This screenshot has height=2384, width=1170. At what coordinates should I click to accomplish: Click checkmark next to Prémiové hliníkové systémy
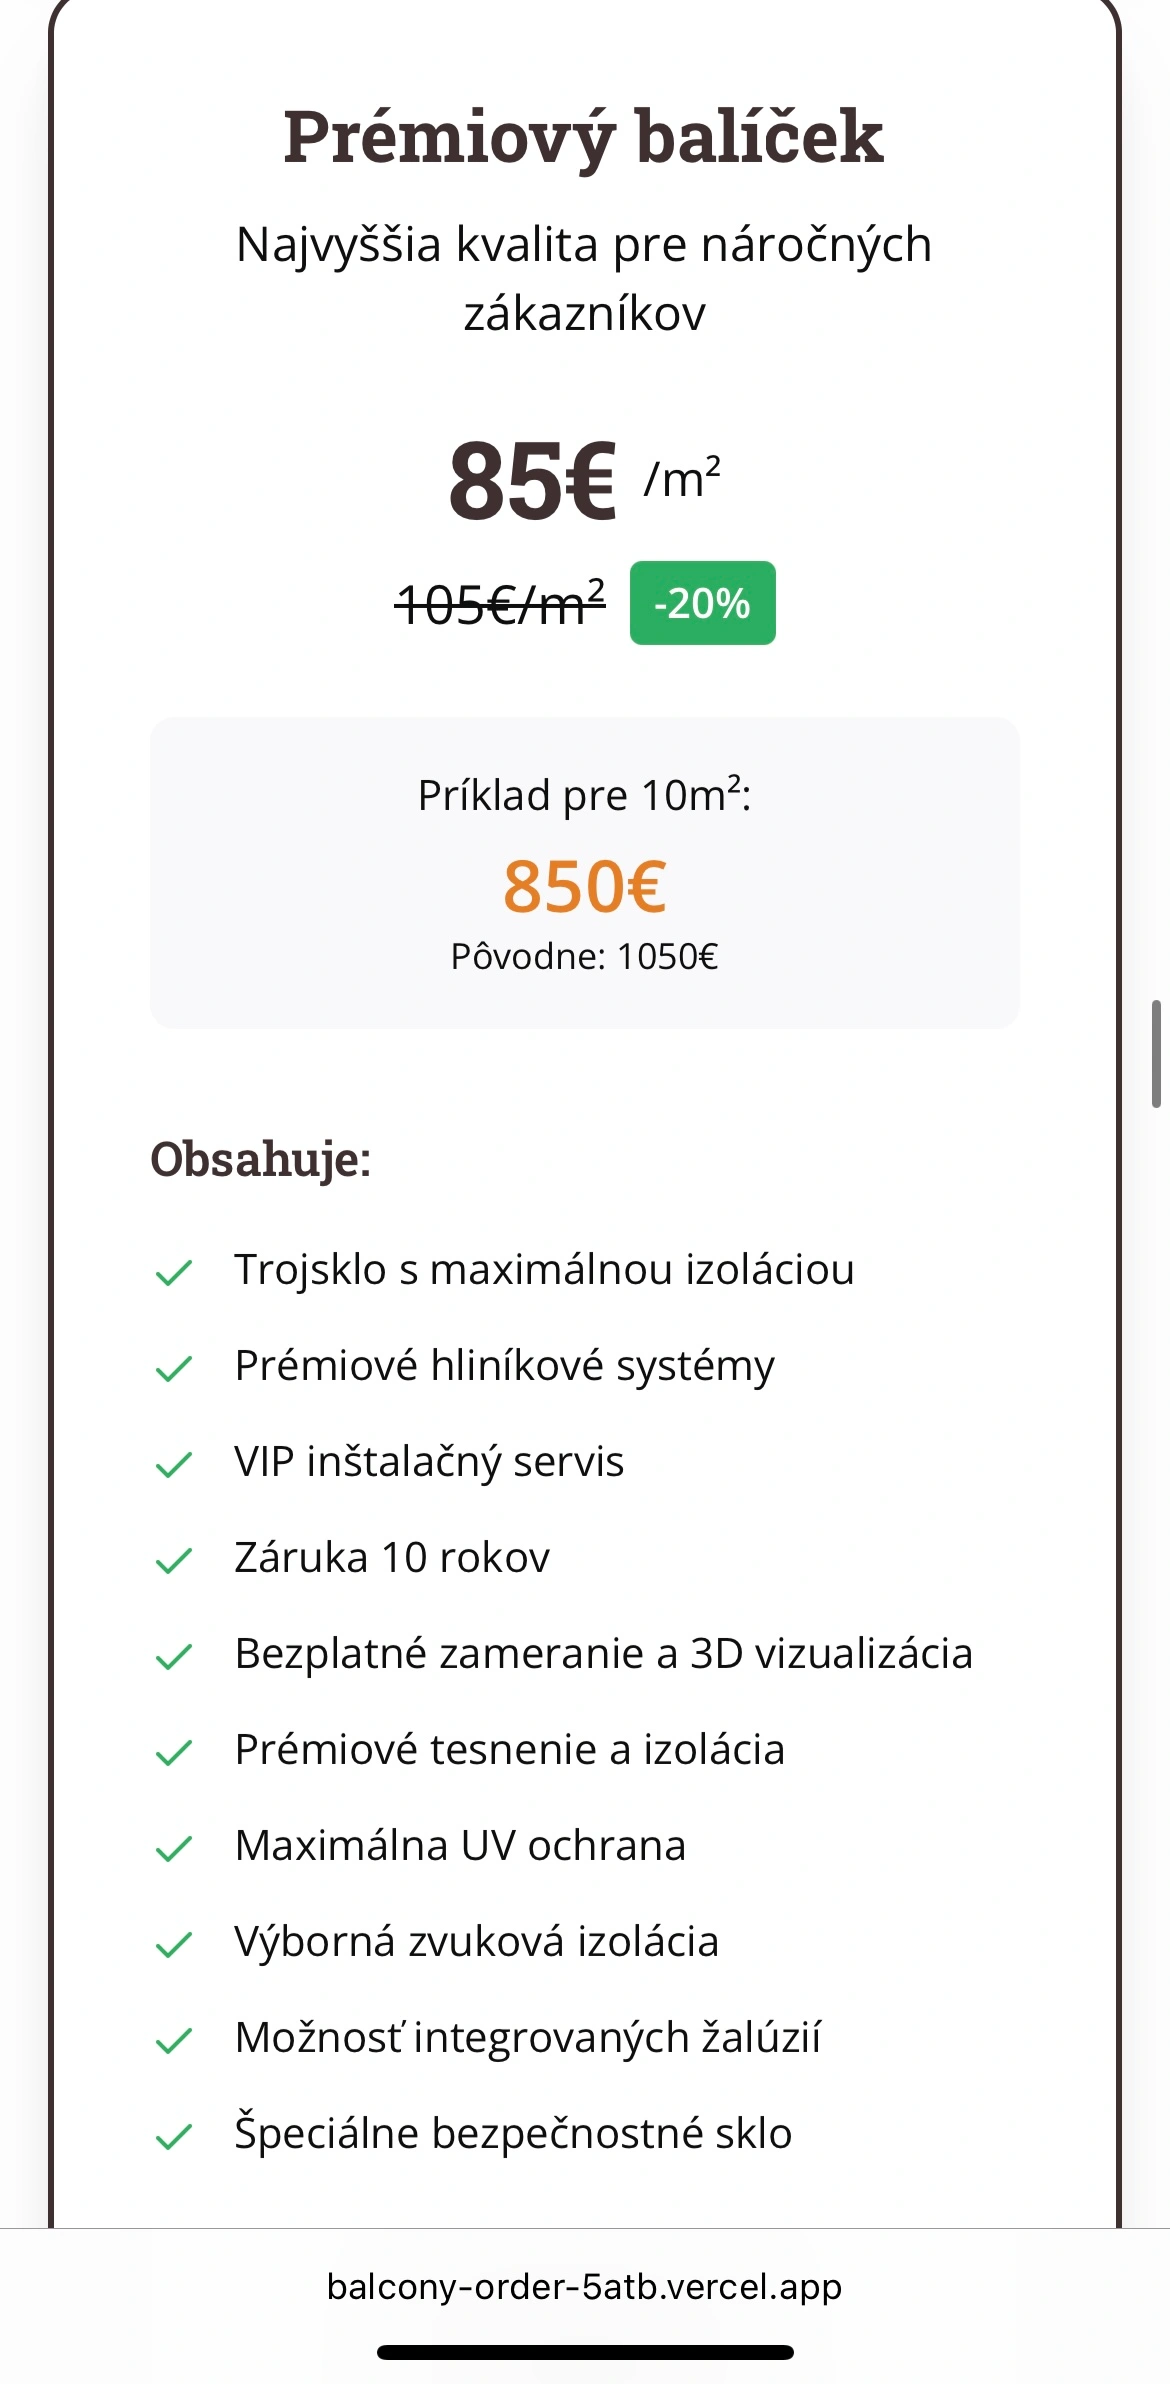point(174,1368)
